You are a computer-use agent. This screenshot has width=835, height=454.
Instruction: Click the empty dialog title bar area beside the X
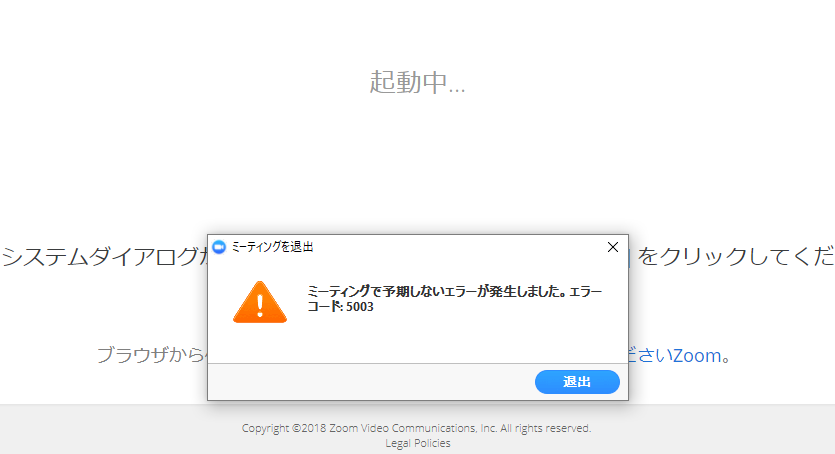coord(458,247)
